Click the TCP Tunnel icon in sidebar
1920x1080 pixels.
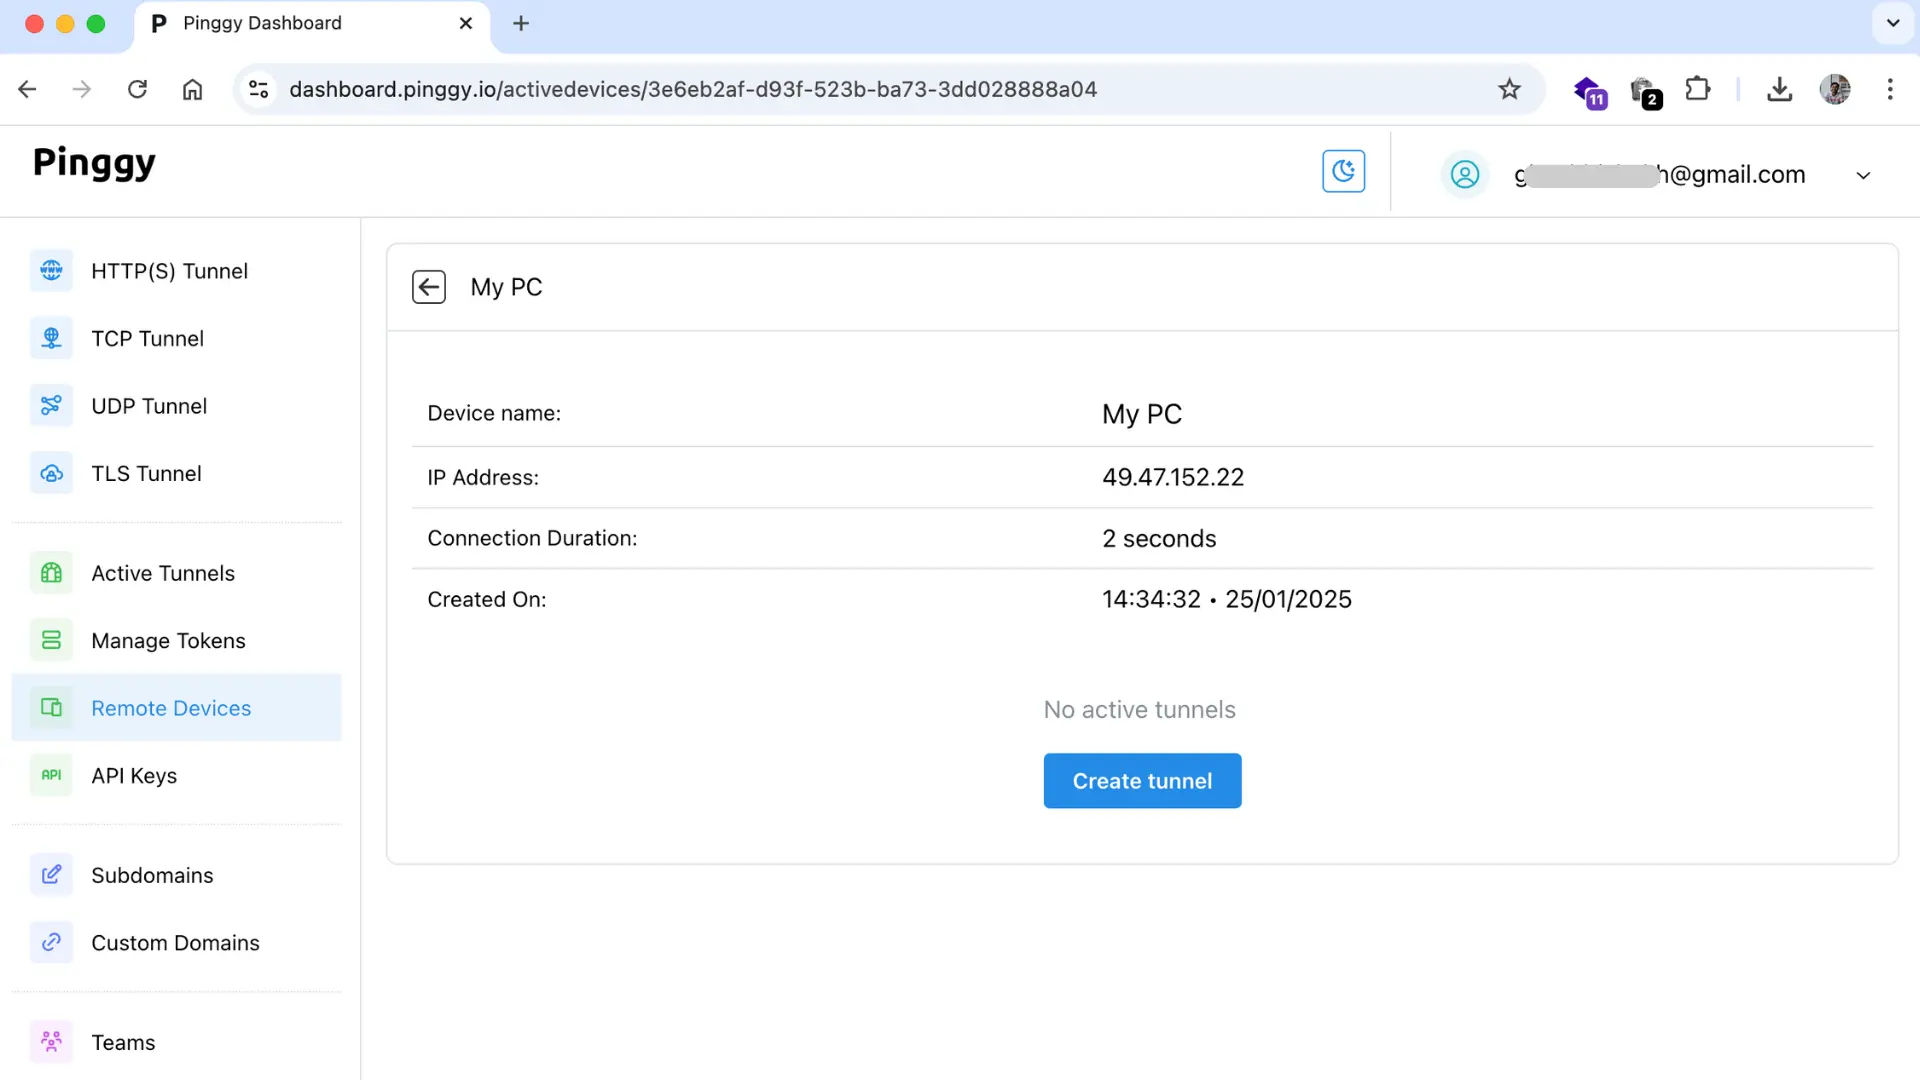(x=51, y=338)
